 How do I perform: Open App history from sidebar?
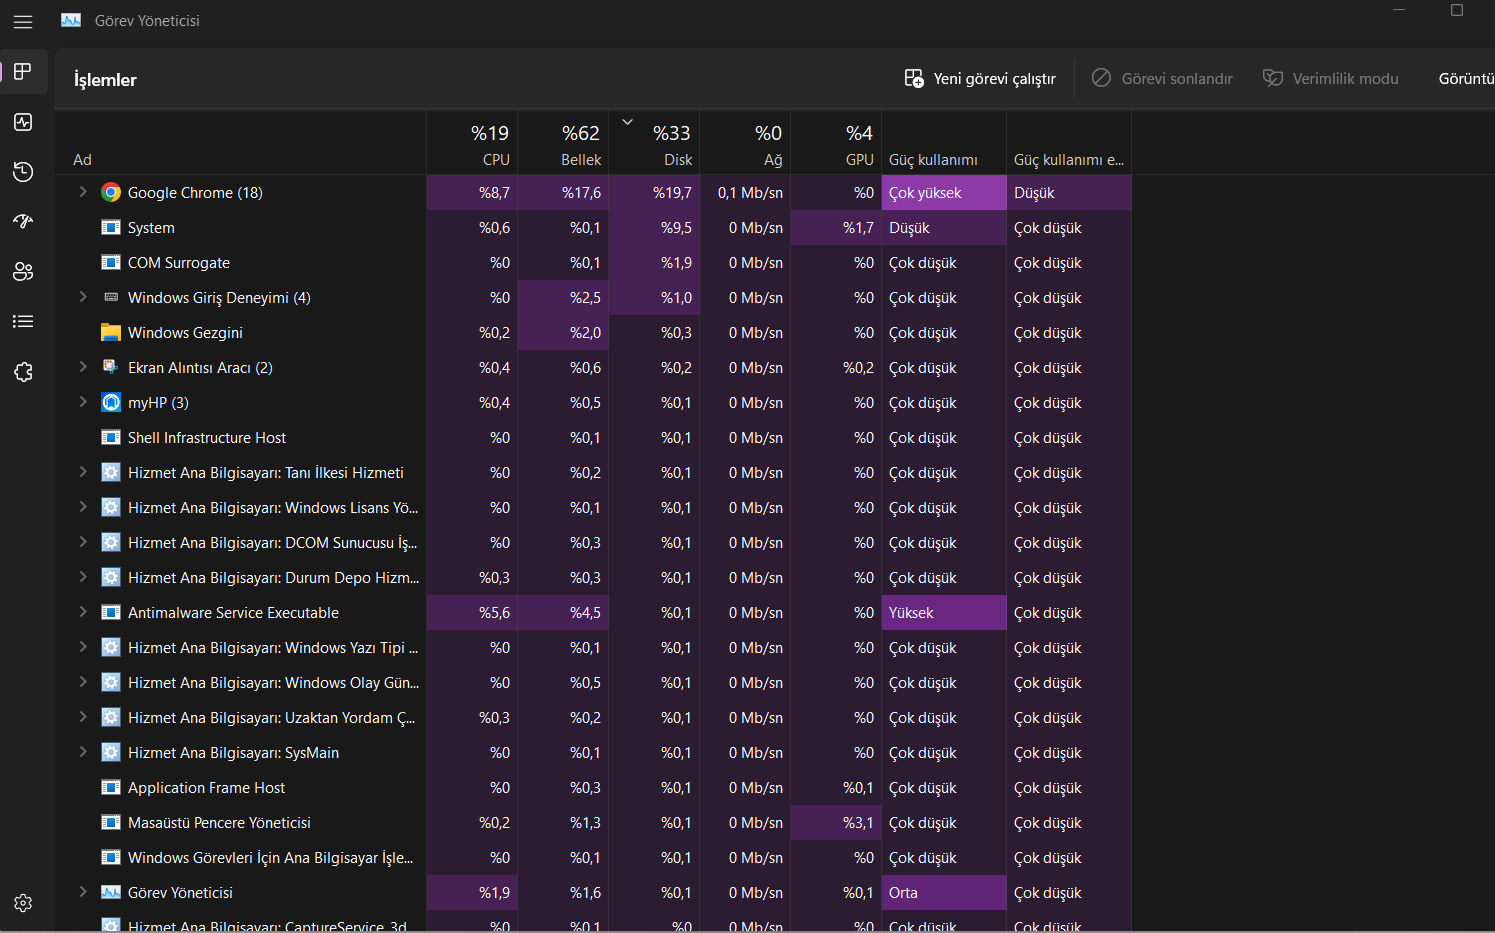[23, 172]
